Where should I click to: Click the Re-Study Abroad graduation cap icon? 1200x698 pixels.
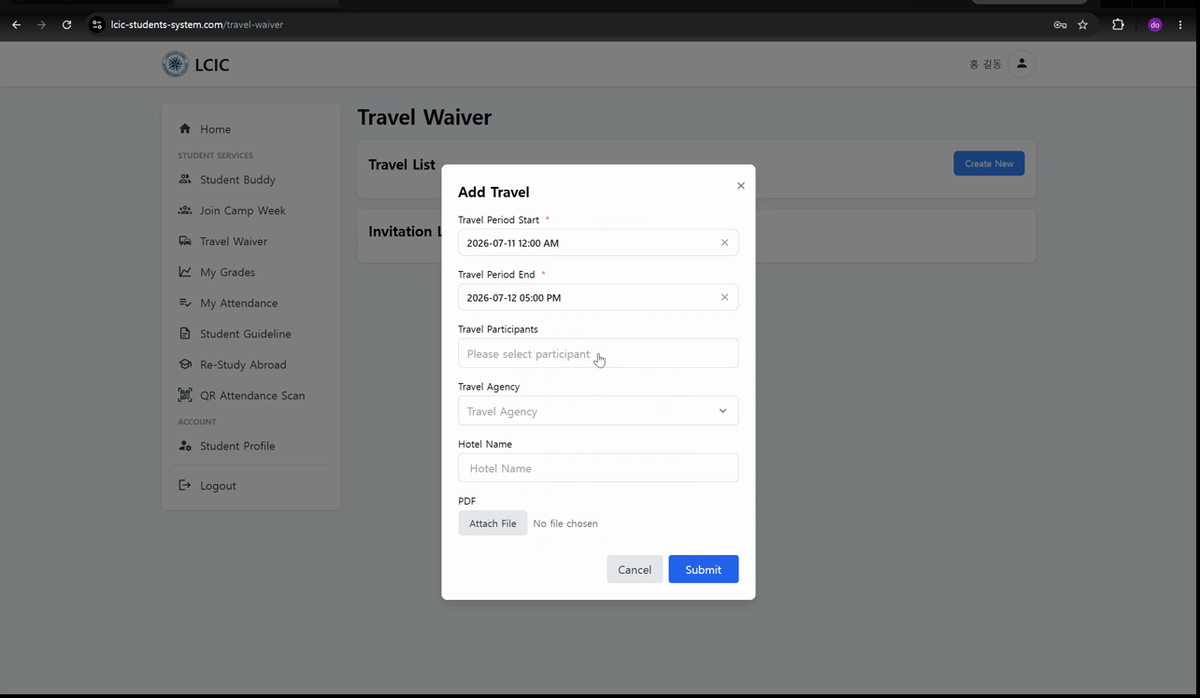point(185,365)
